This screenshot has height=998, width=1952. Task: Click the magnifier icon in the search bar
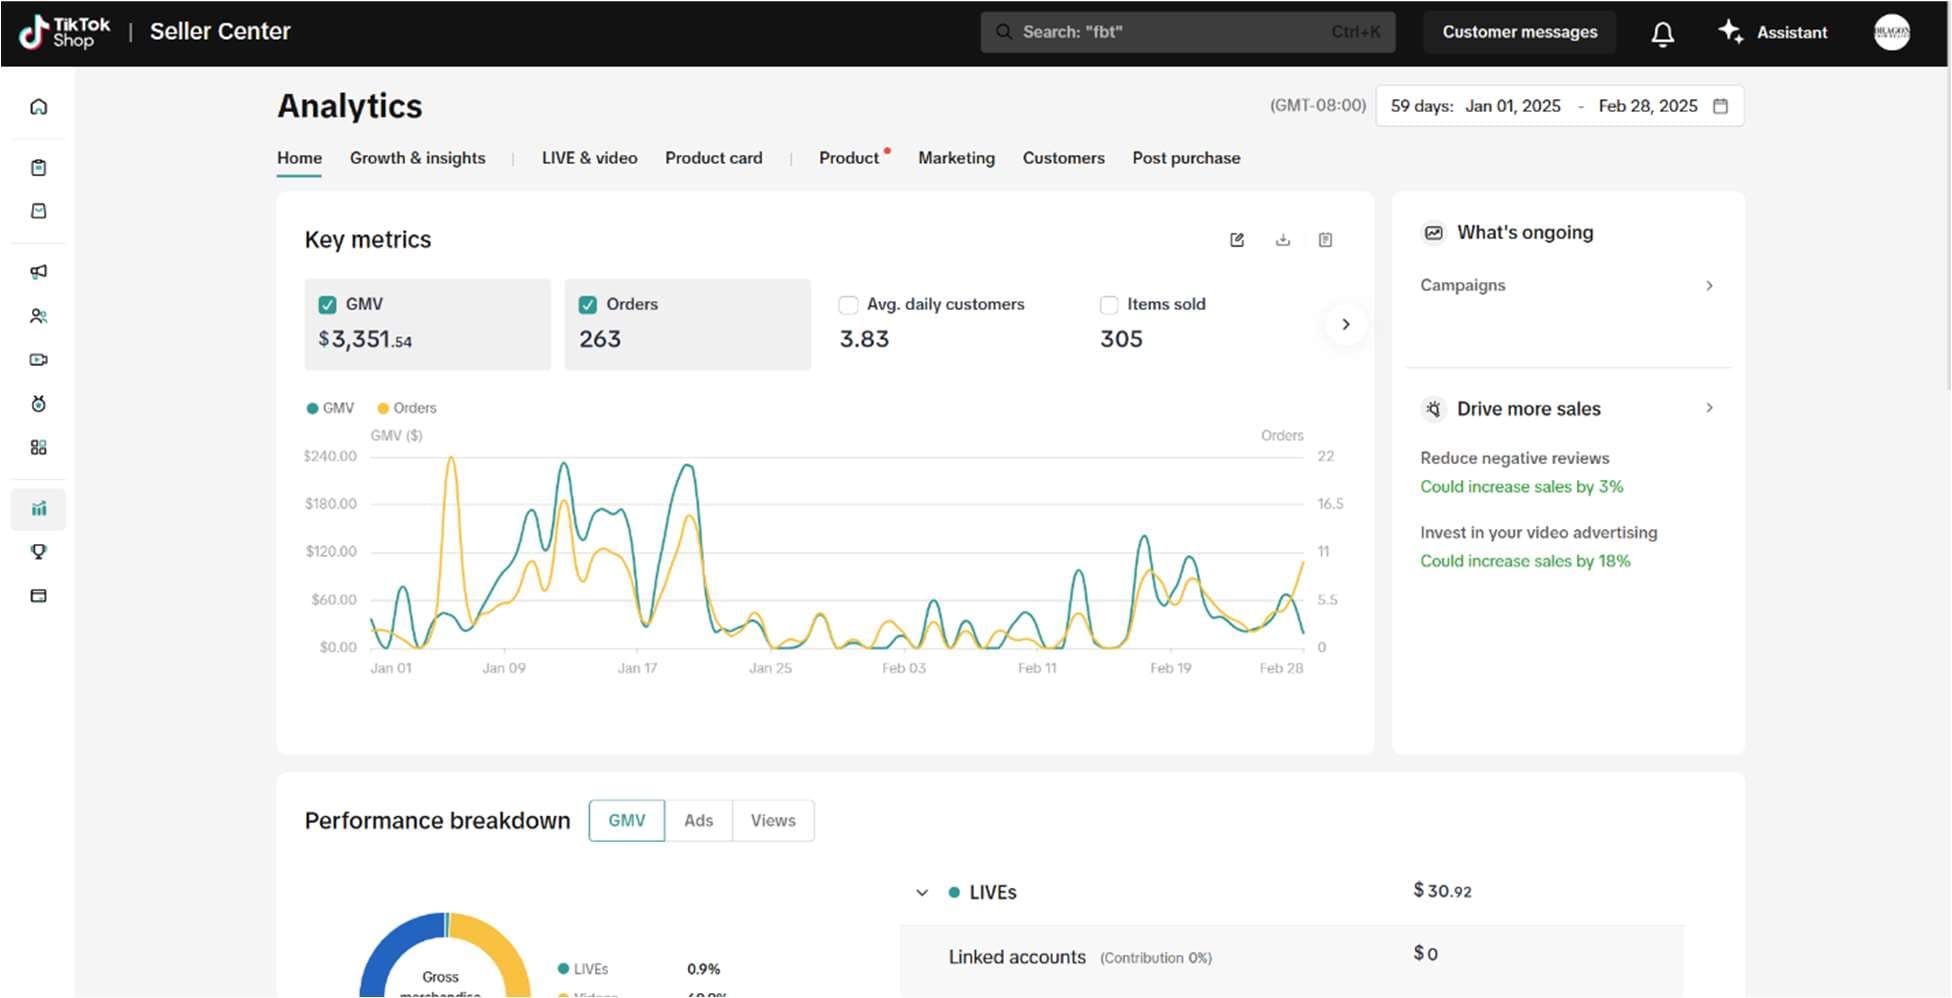pyautogui.click(x=1003, y=32)
